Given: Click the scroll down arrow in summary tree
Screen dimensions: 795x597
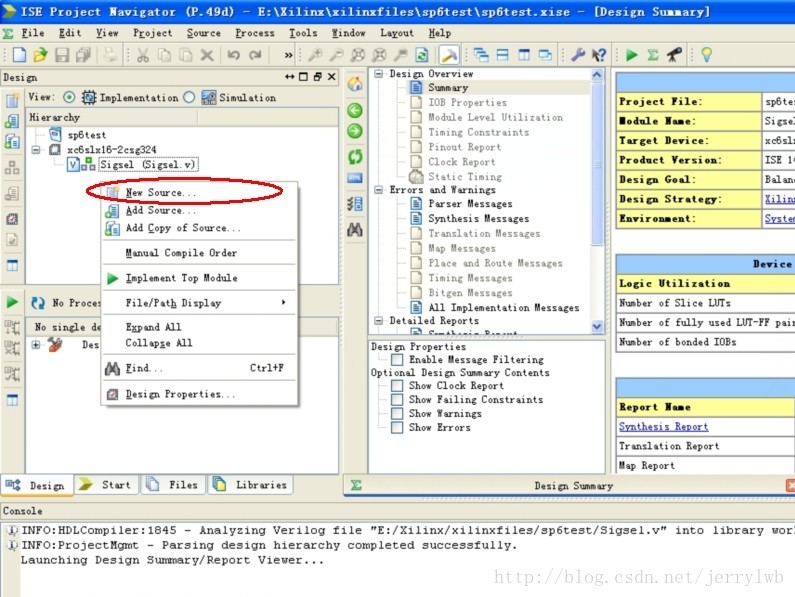Looking at the screenshot, I should coord(597,327).
